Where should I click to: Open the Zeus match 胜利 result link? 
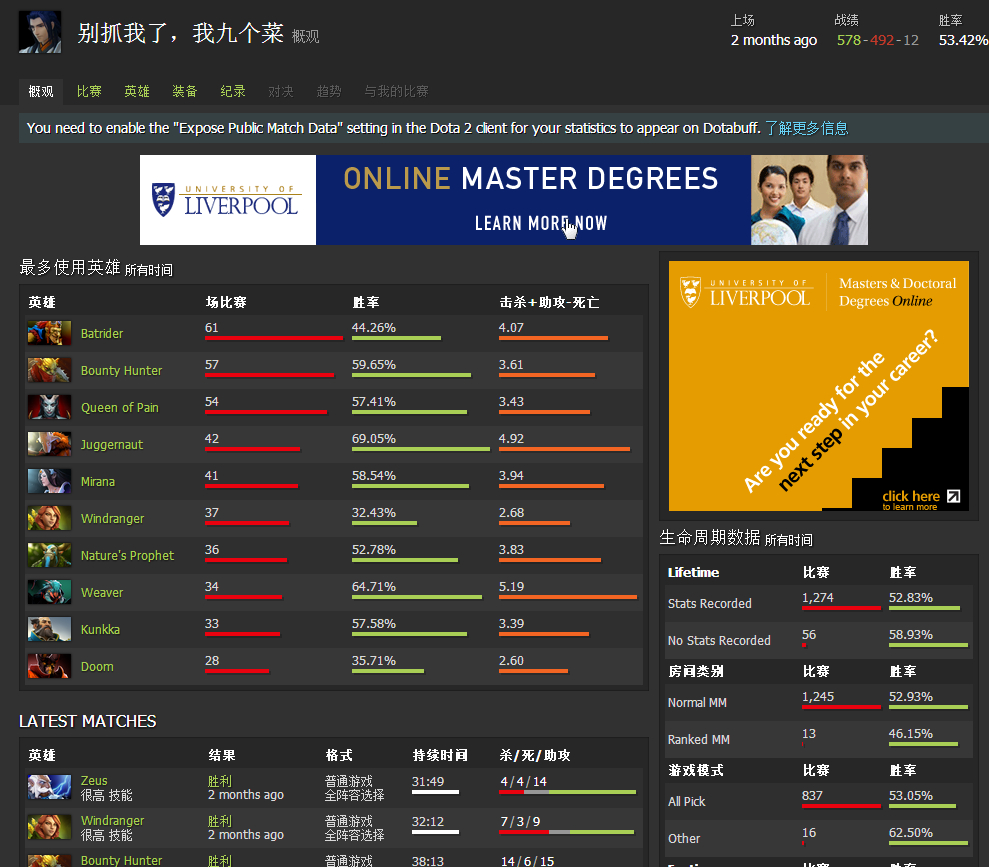coord(219,781)
